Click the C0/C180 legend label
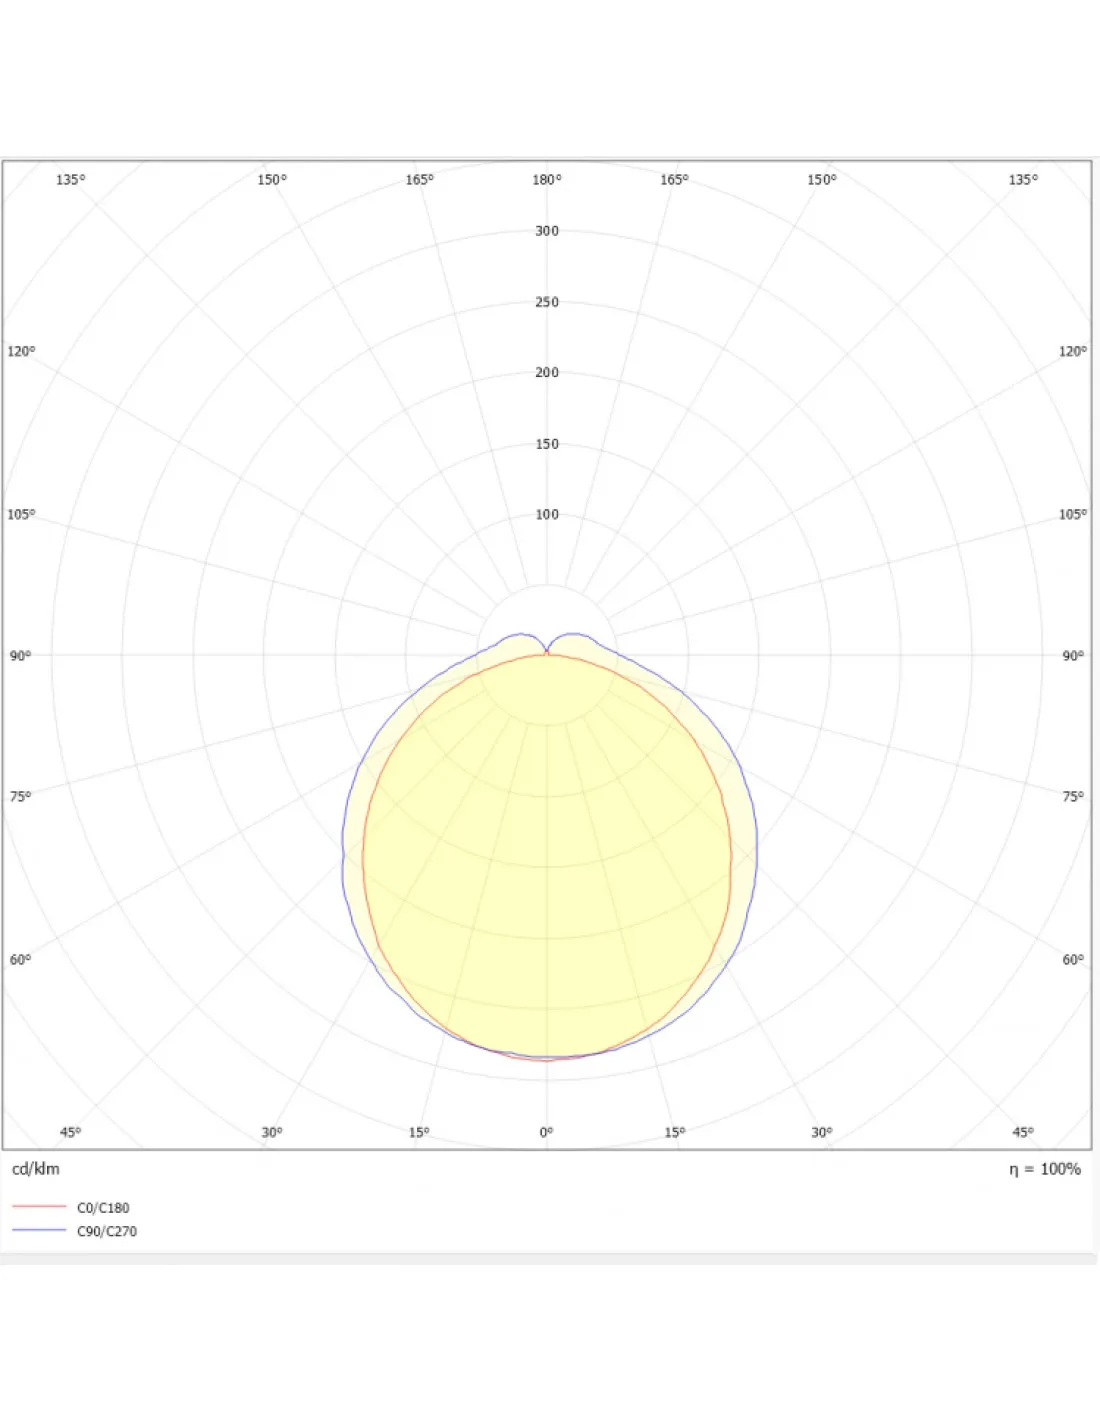Viewport: 1100px width, 1422px height. coord(103,1208)
